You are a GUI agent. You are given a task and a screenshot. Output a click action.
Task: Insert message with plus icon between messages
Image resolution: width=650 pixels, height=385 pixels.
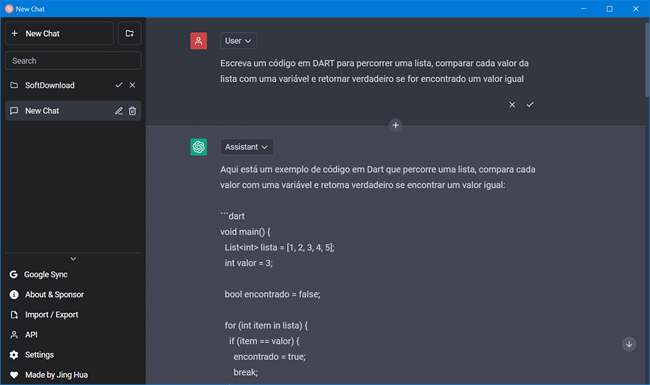(x=395, y=125)
